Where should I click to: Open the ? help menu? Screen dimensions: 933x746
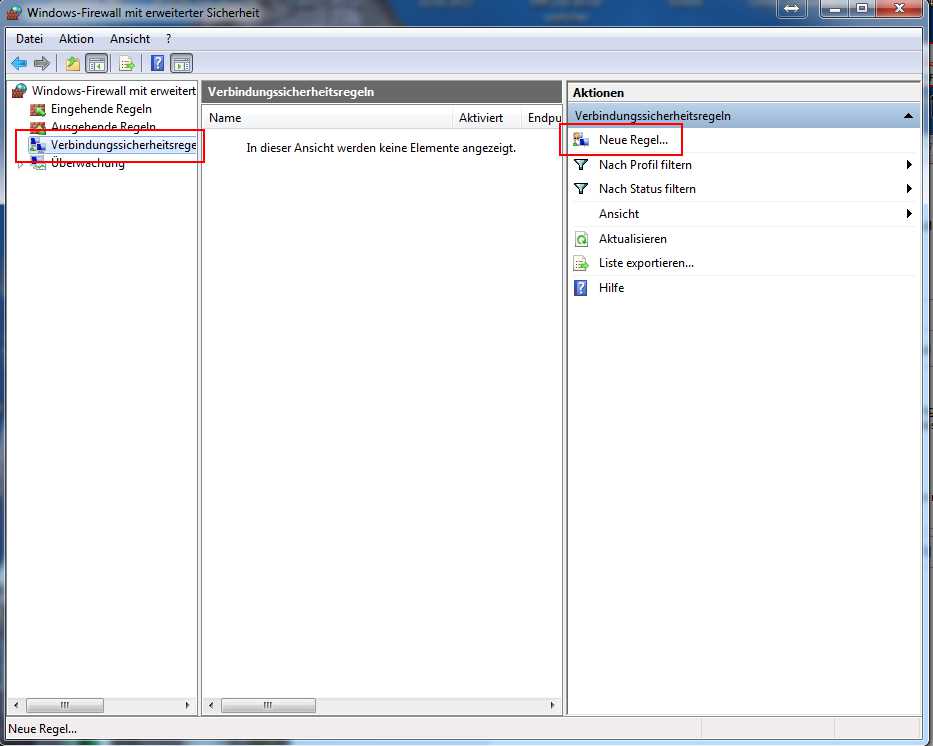pos(168,39)
